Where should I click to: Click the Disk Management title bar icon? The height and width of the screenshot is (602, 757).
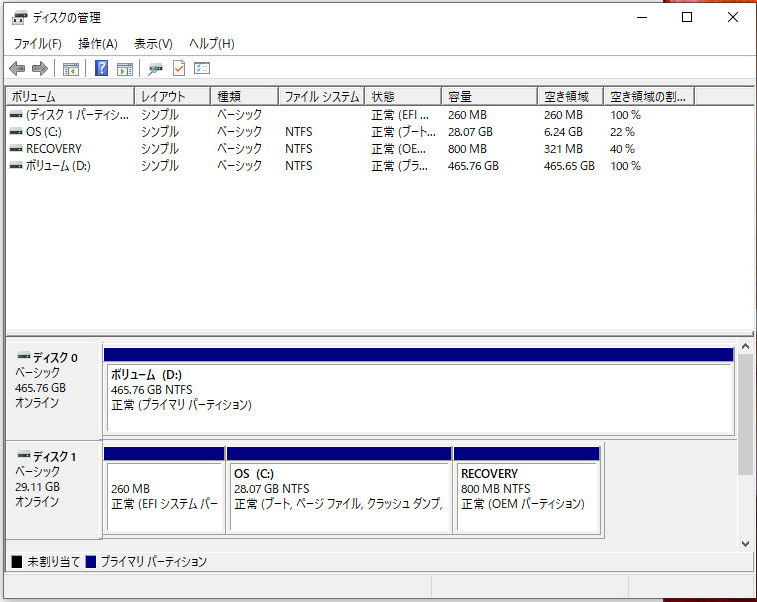(x=20, y=18)
